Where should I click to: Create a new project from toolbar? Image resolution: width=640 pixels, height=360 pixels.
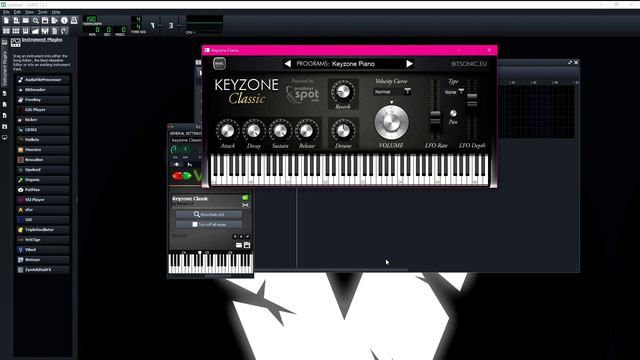6,20
